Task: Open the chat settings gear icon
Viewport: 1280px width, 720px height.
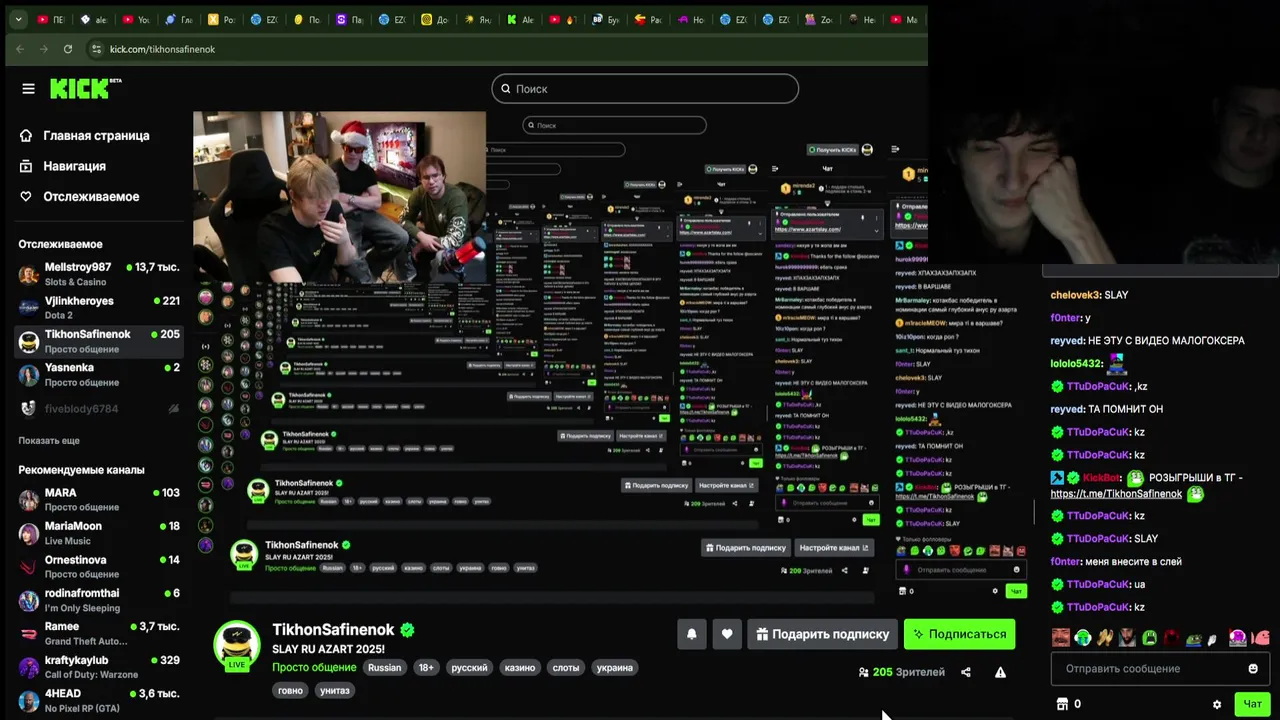Action: (x=1217, y=704)
